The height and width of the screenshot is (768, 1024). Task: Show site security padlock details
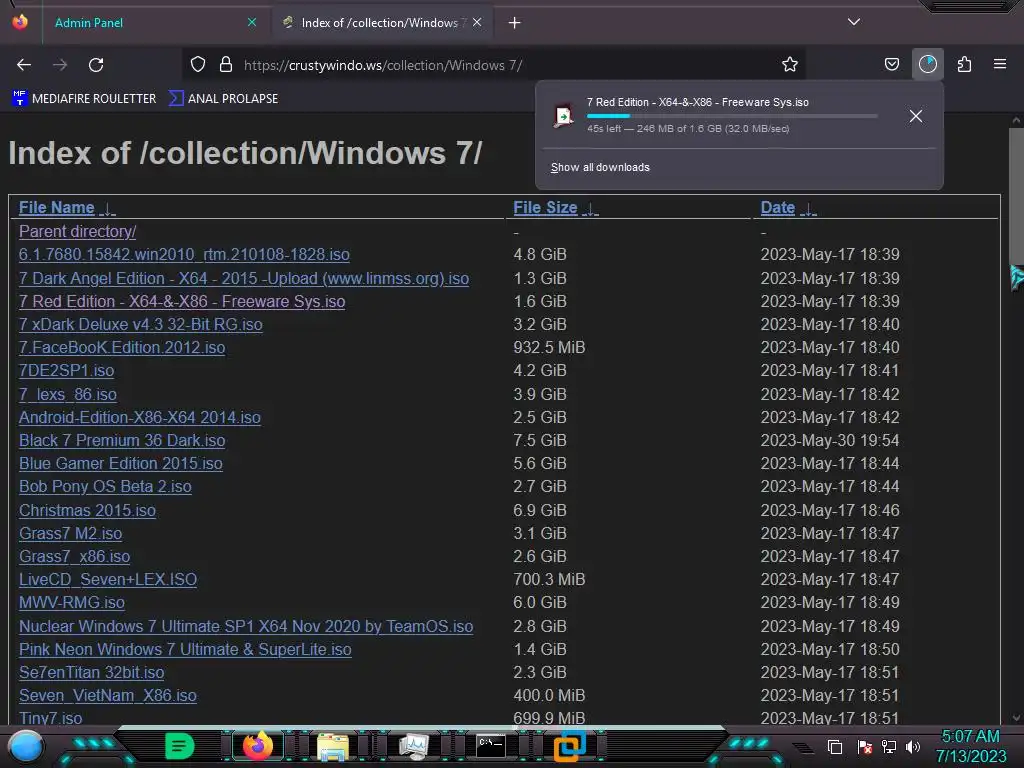click(226, 65)
